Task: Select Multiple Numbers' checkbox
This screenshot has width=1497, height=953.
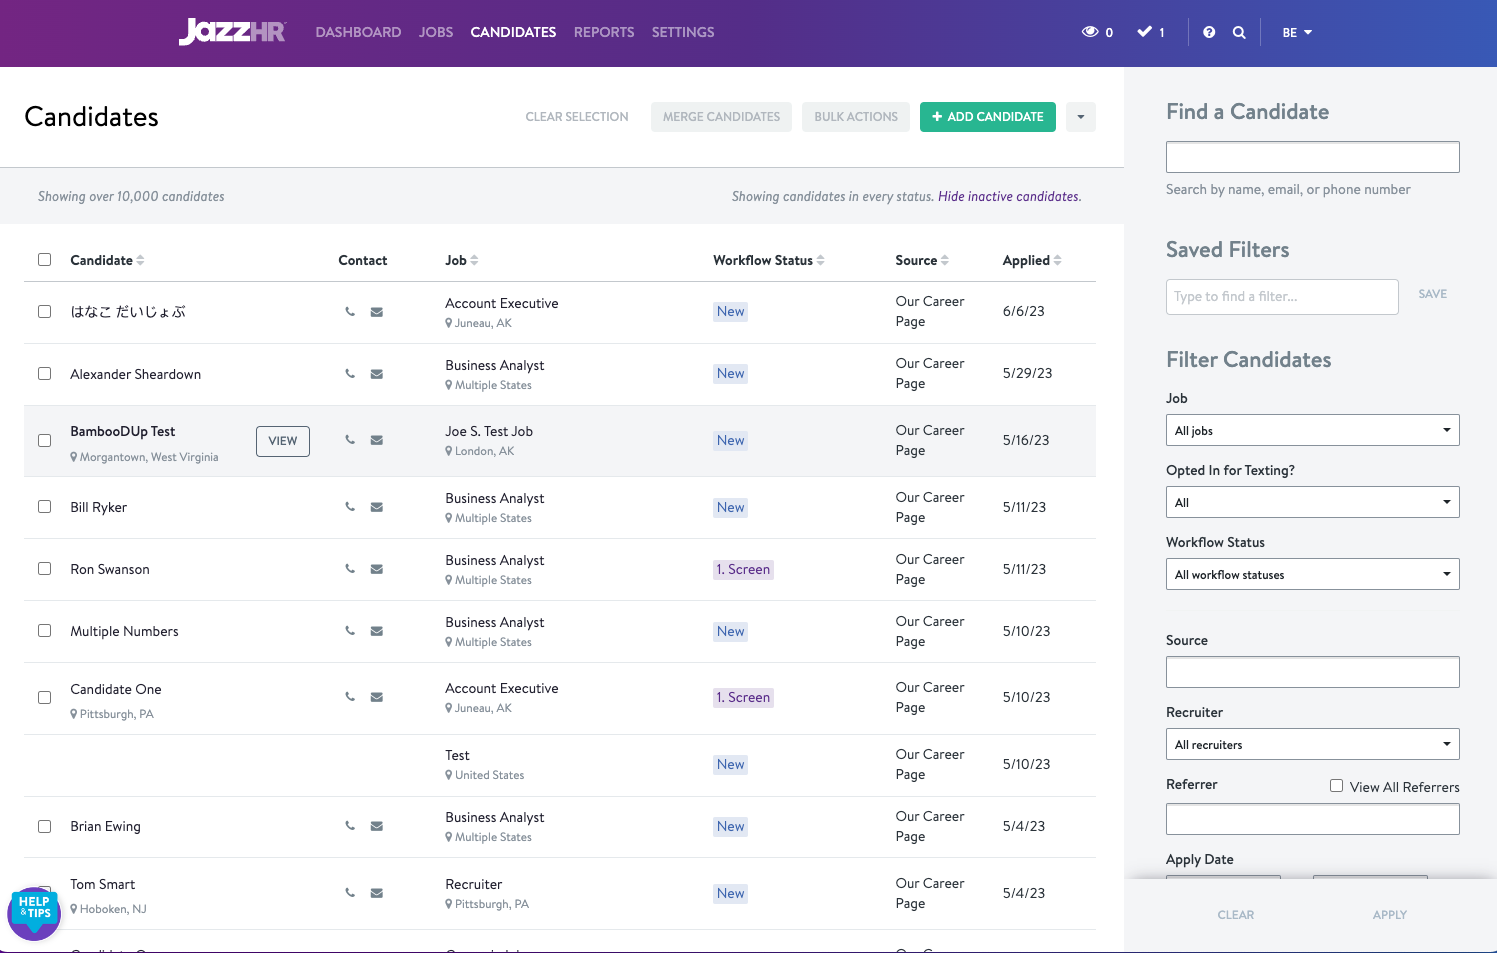Action: click(x=44, y=631)
